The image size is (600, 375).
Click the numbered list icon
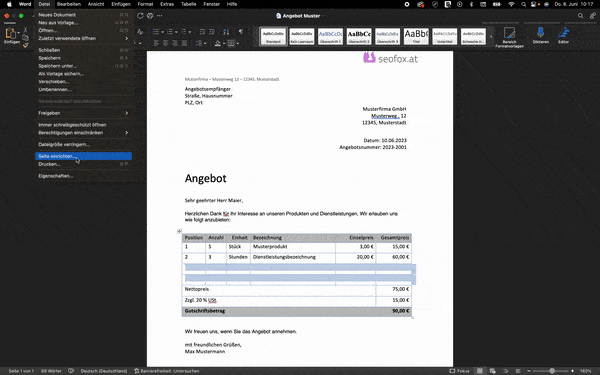point(170,32)
